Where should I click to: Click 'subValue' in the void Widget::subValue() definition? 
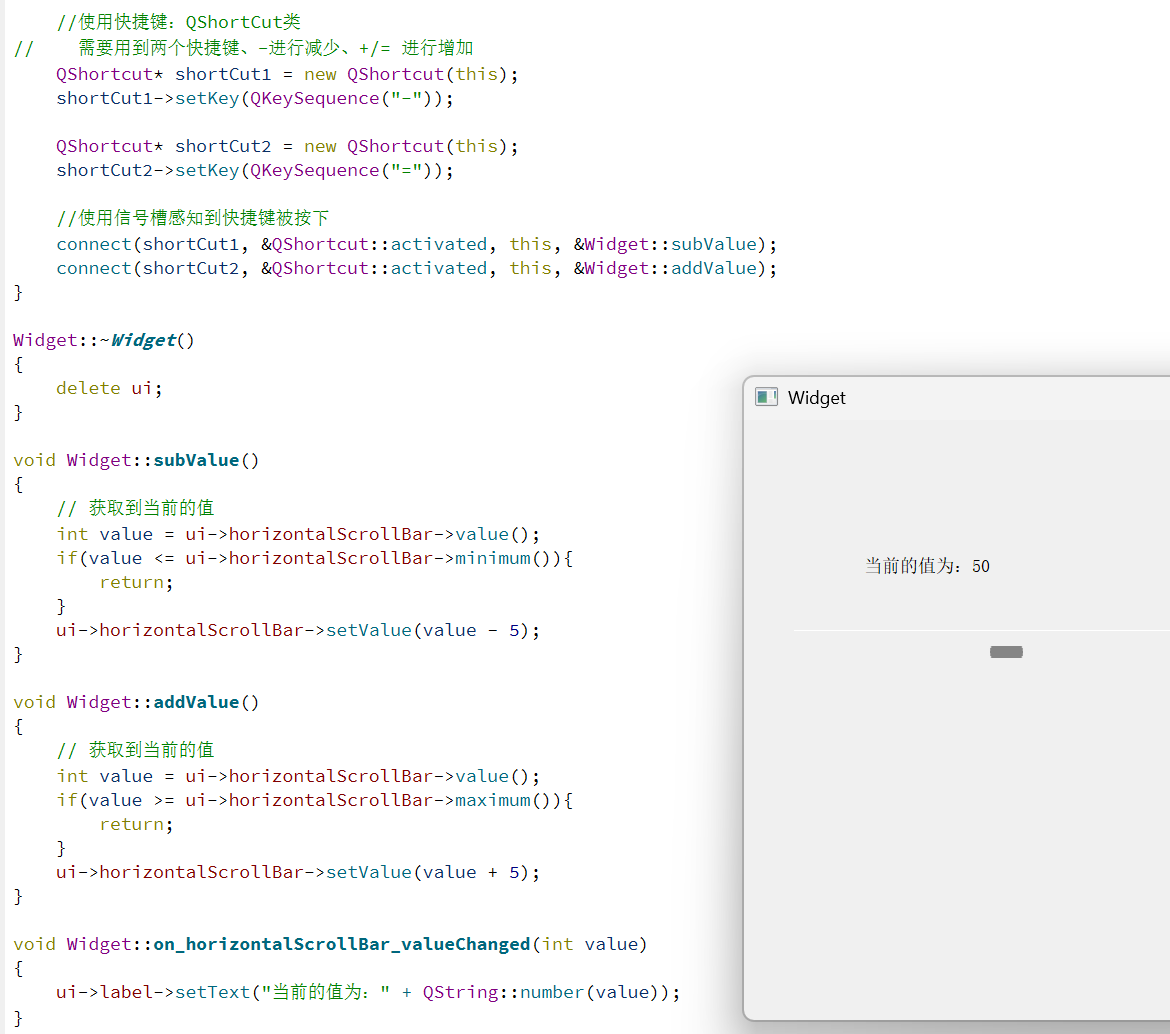click(196, 460)
